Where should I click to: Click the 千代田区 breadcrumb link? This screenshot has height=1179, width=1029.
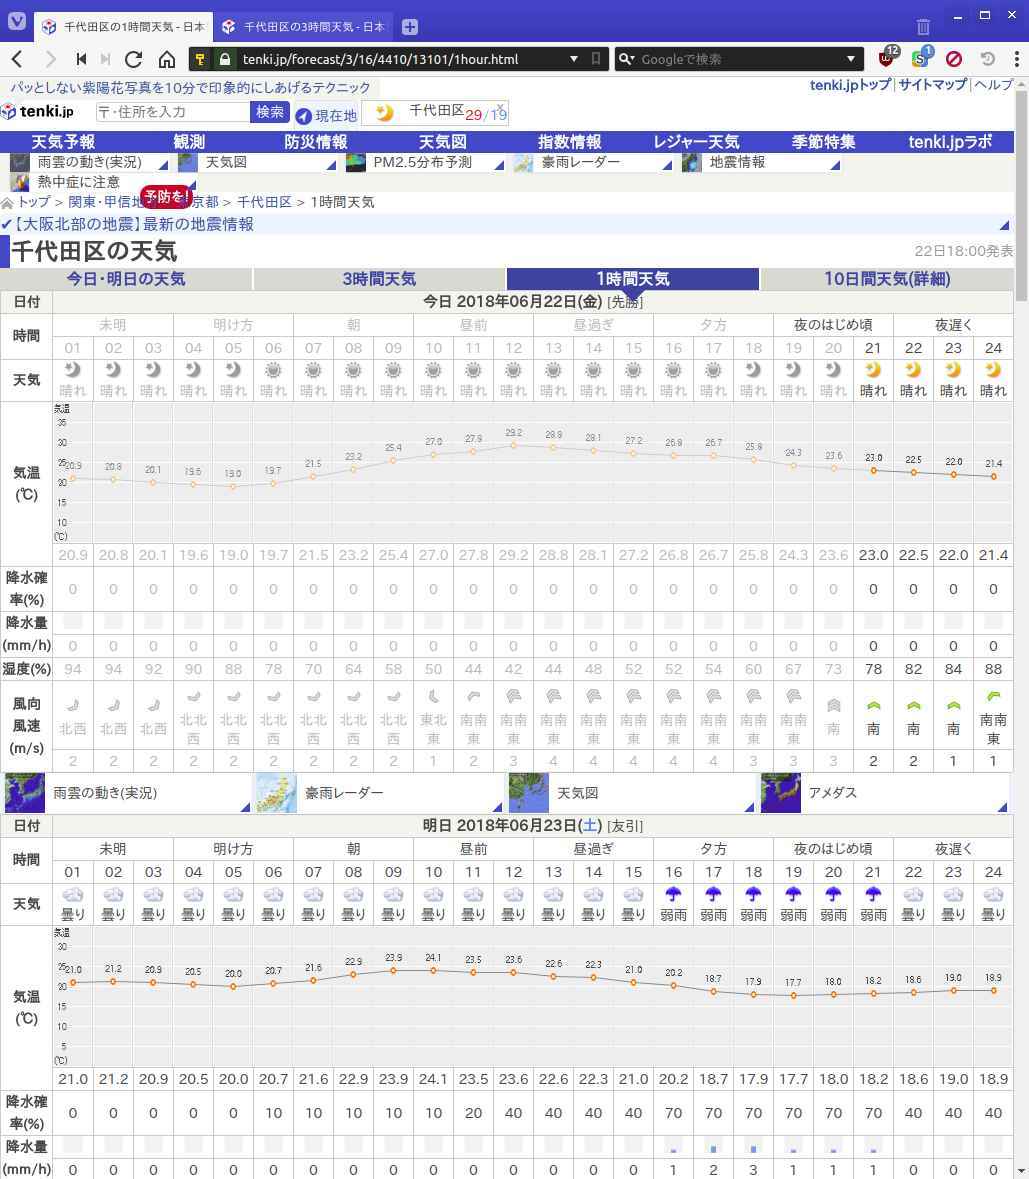click(264, 202)
